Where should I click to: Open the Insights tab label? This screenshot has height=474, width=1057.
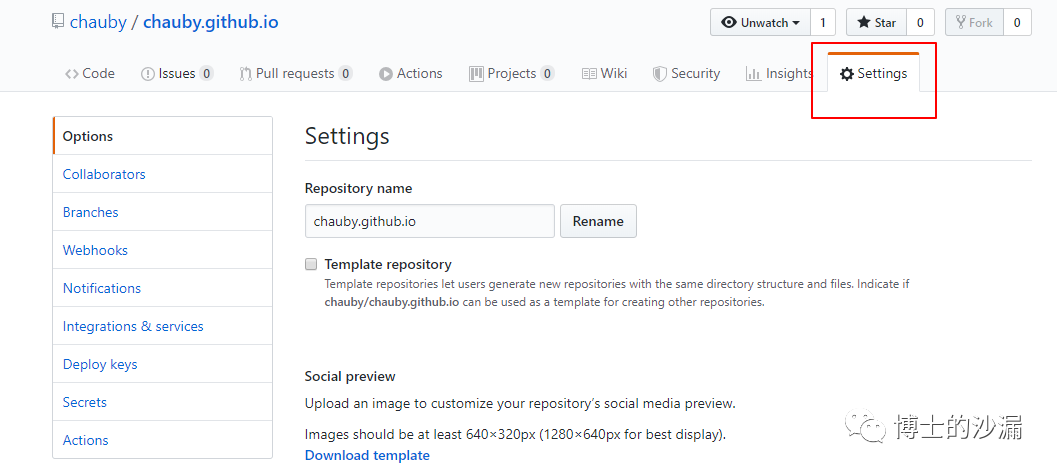click(x=789, y=73)
